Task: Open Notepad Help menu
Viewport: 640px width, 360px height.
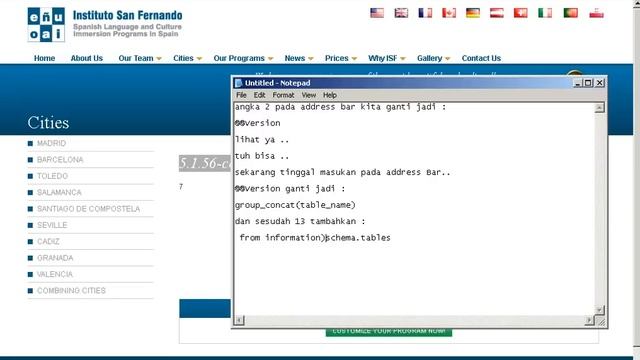Action: point(330,95)
